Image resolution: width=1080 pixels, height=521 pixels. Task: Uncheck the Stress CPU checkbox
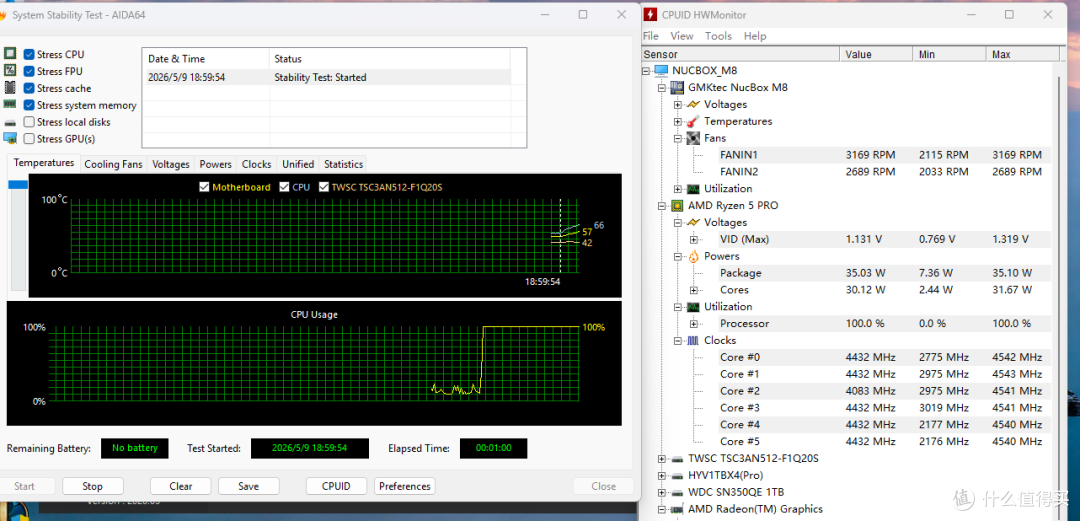point(29,54)
